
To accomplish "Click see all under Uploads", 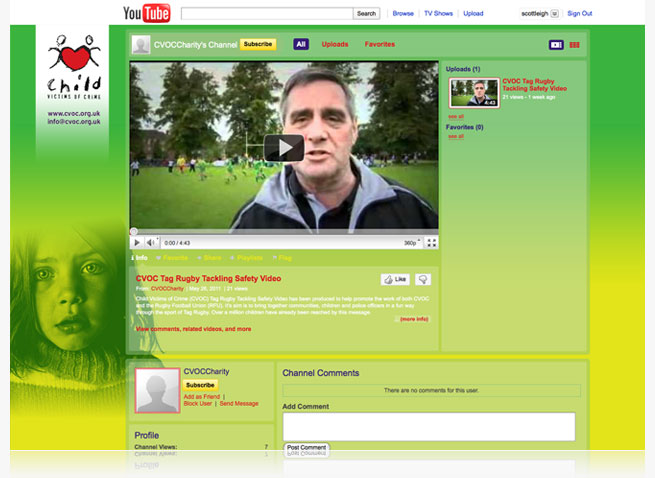I will 456,117.
